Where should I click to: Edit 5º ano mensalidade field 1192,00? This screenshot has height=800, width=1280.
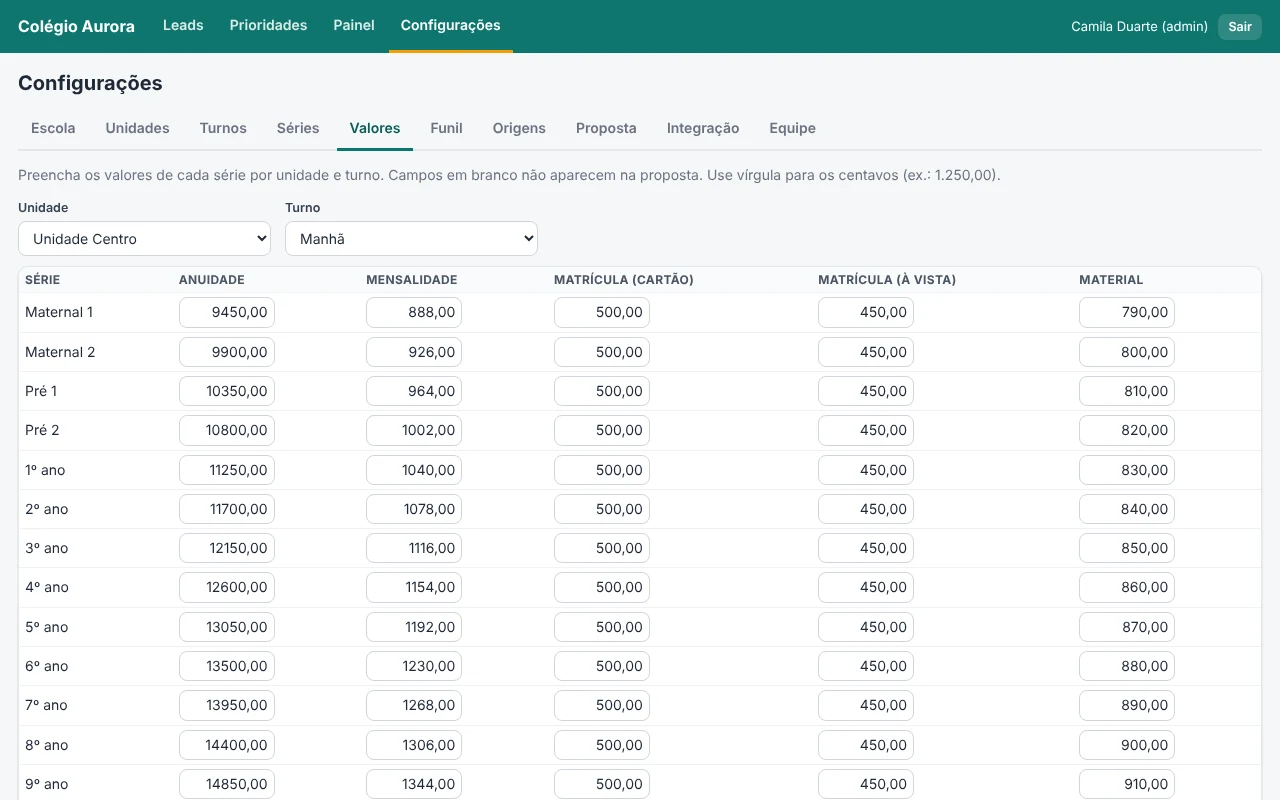tap(414, 627)
